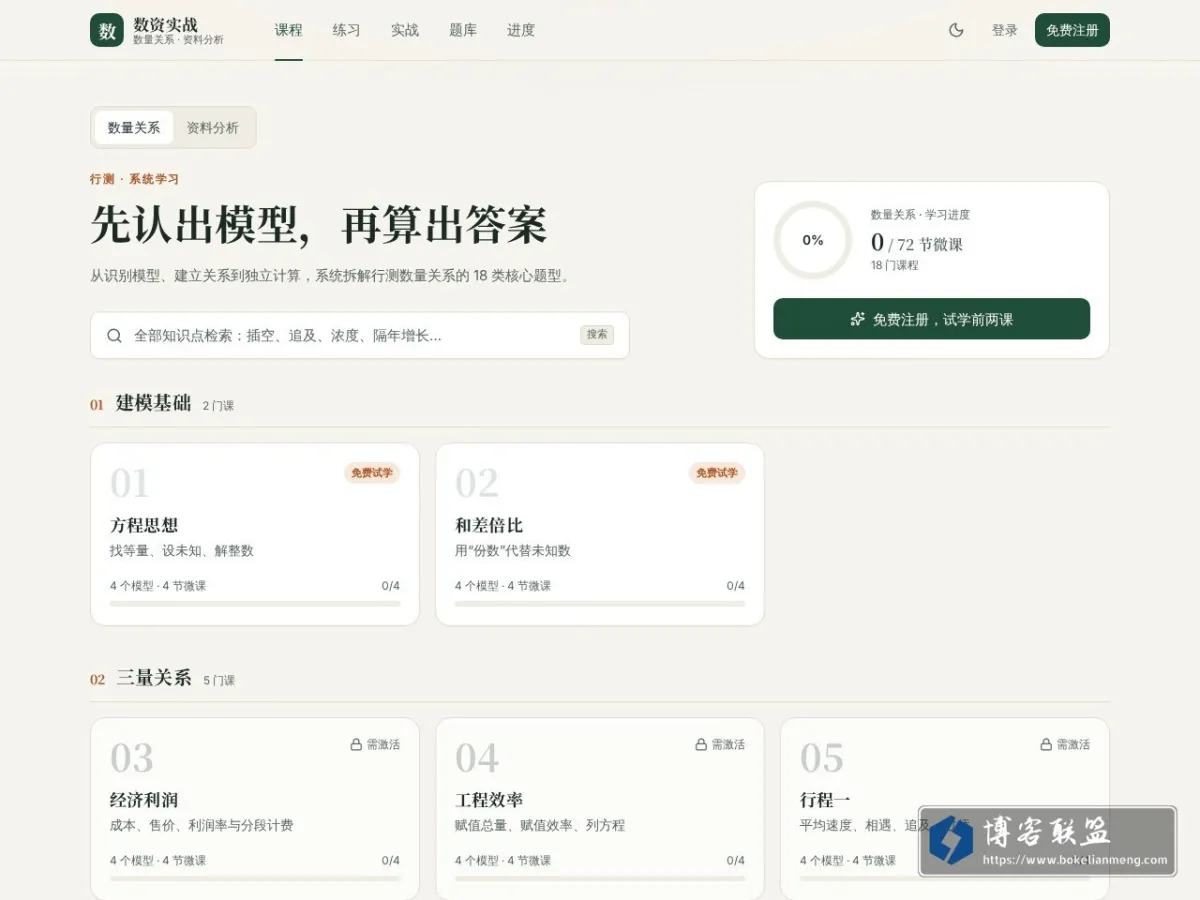
Task: Click 先认出模型，再算出答案 headline
Action: pos(319,225)
